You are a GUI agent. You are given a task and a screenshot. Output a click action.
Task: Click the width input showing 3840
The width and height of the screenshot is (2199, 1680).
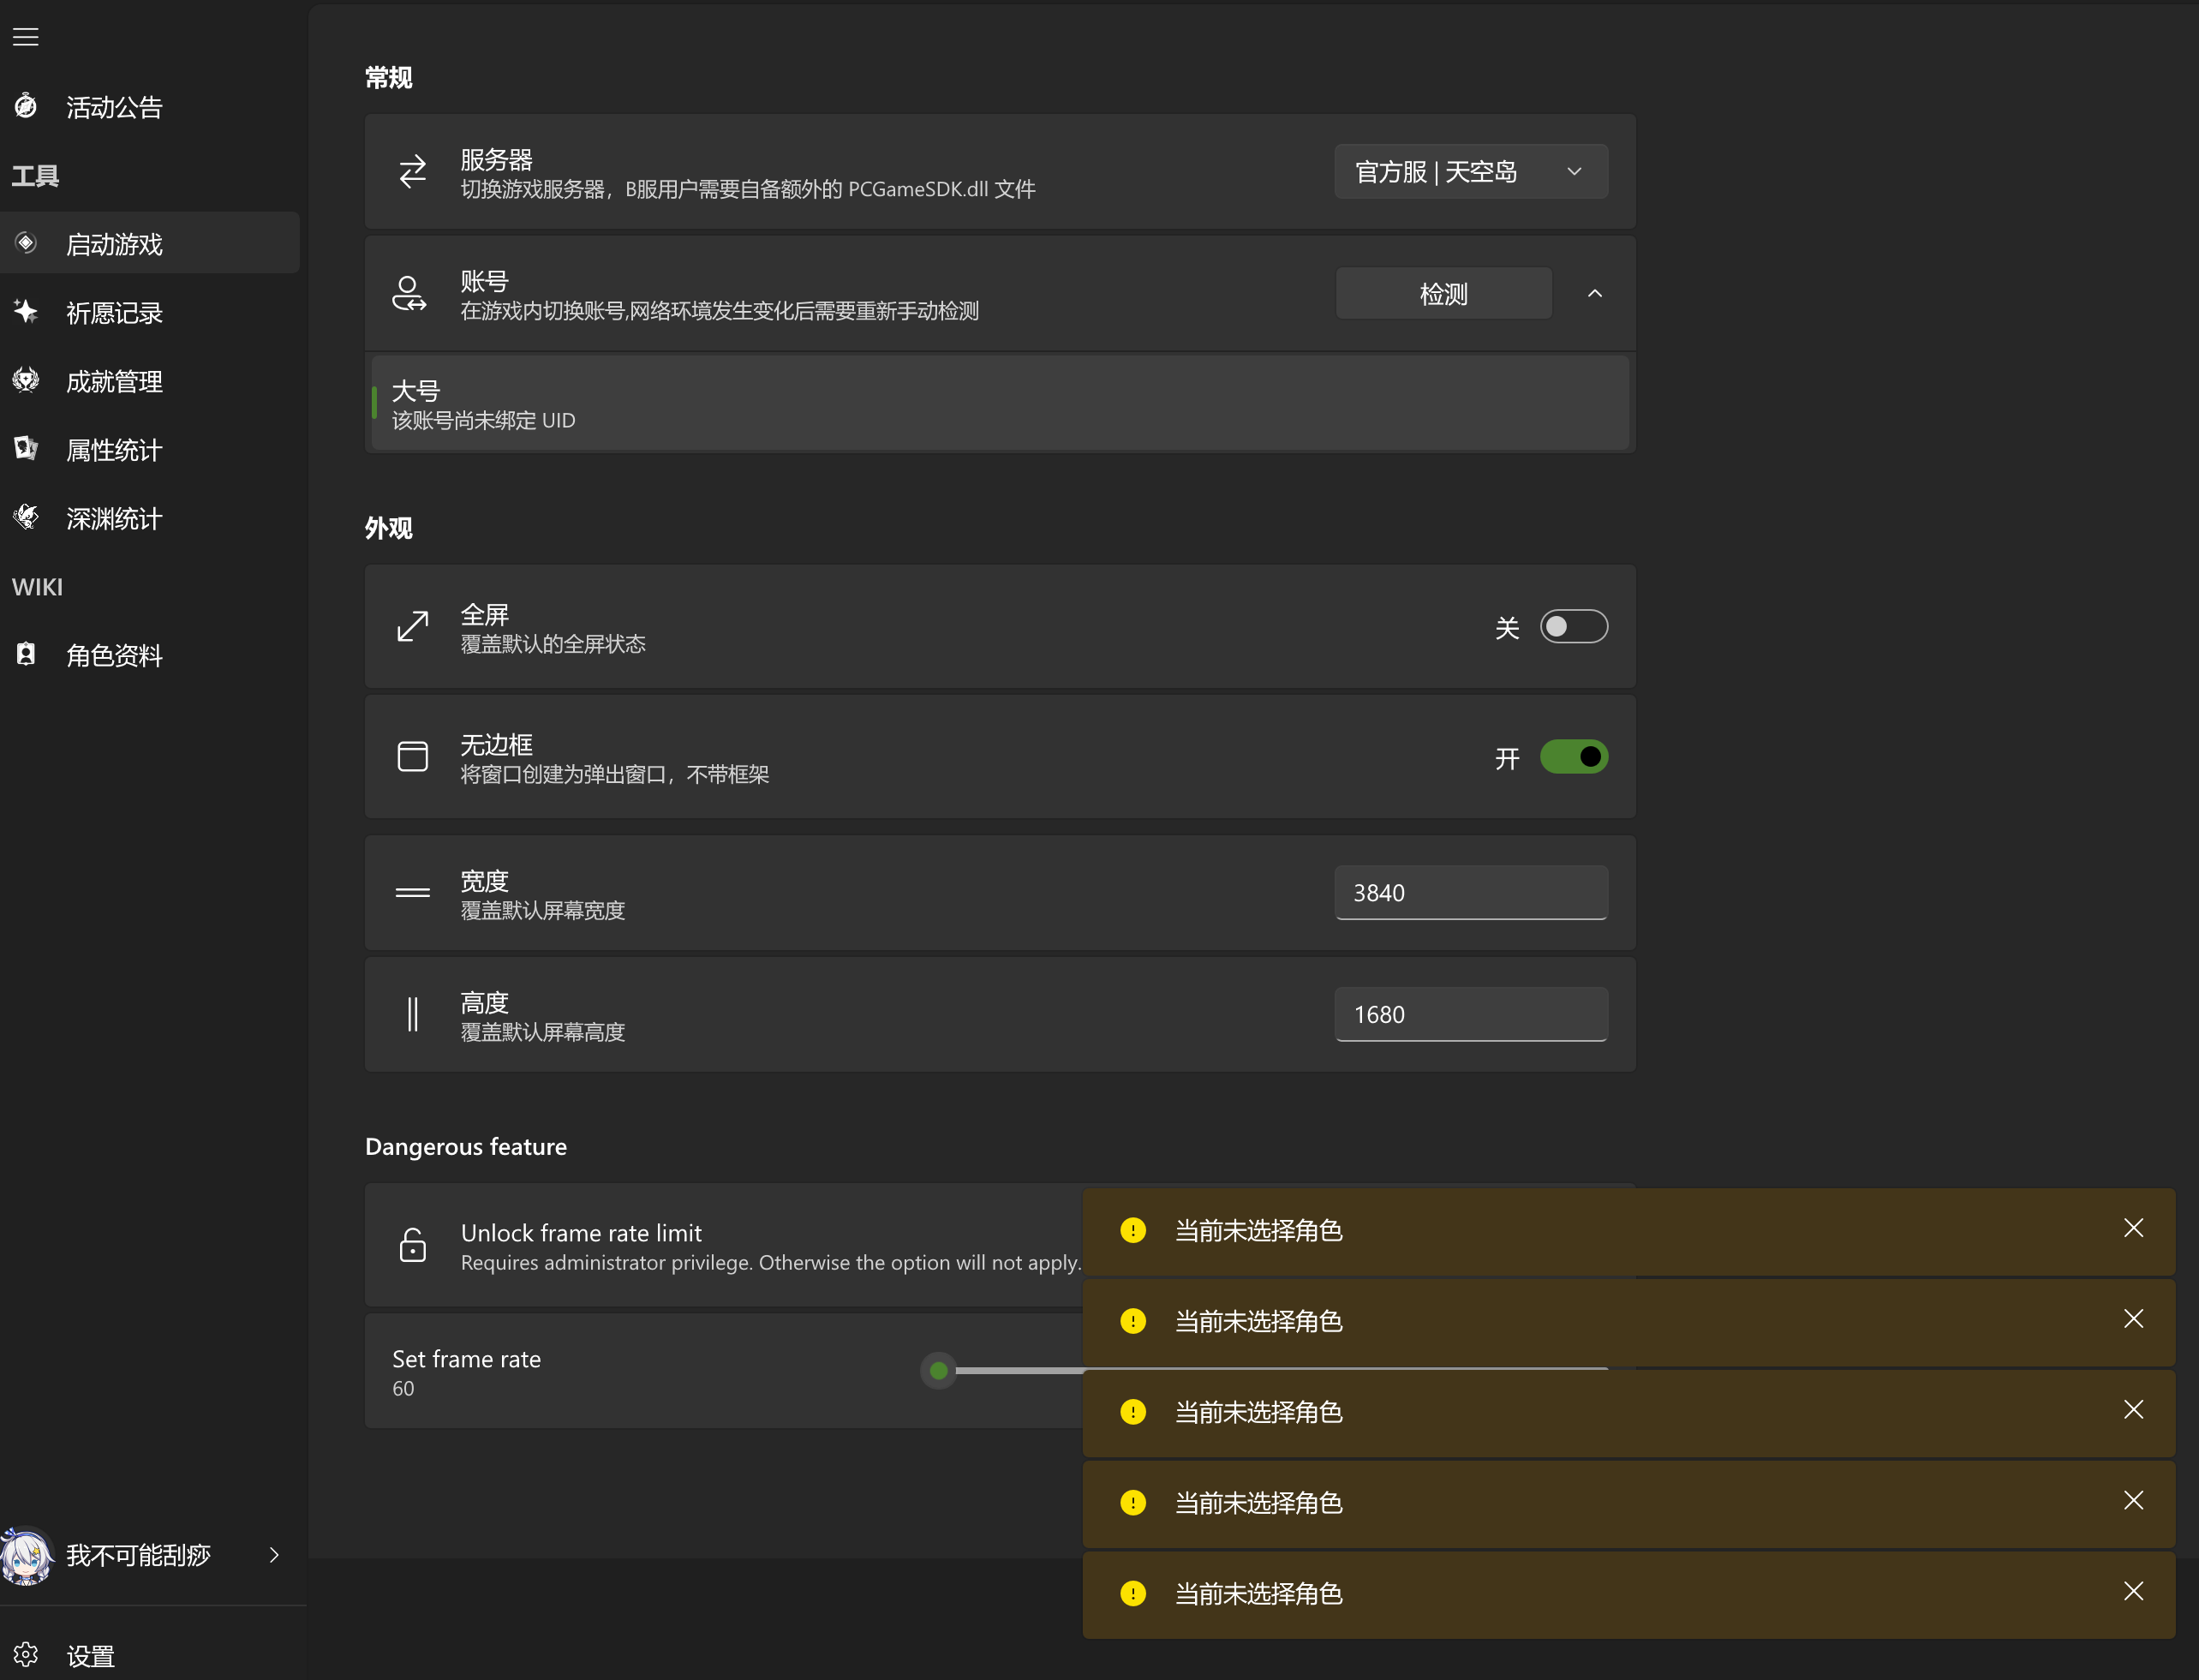(1469, 892)
